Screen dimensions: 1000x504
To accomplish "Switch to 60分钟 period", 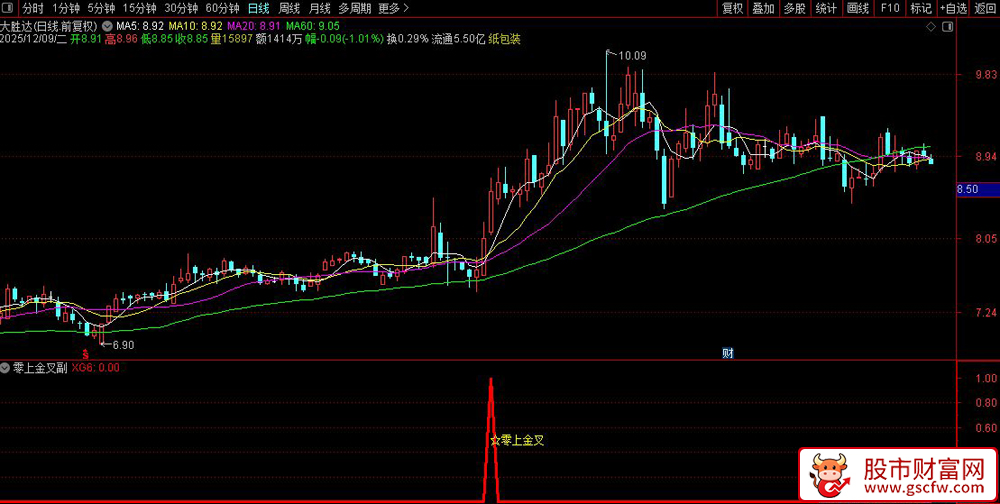I will 223,8.
